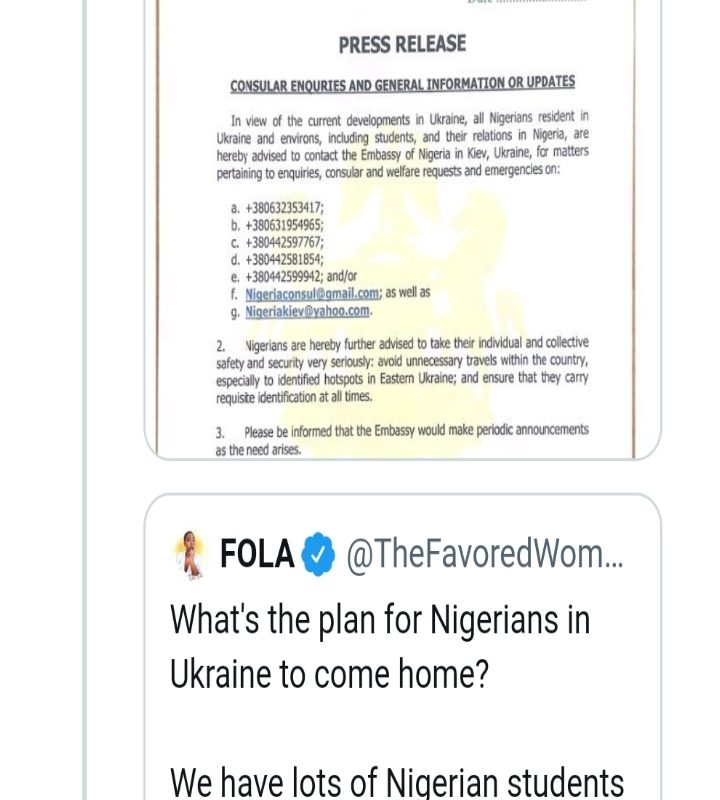Click the PRESS RELEASE heading

click(402, 44)
